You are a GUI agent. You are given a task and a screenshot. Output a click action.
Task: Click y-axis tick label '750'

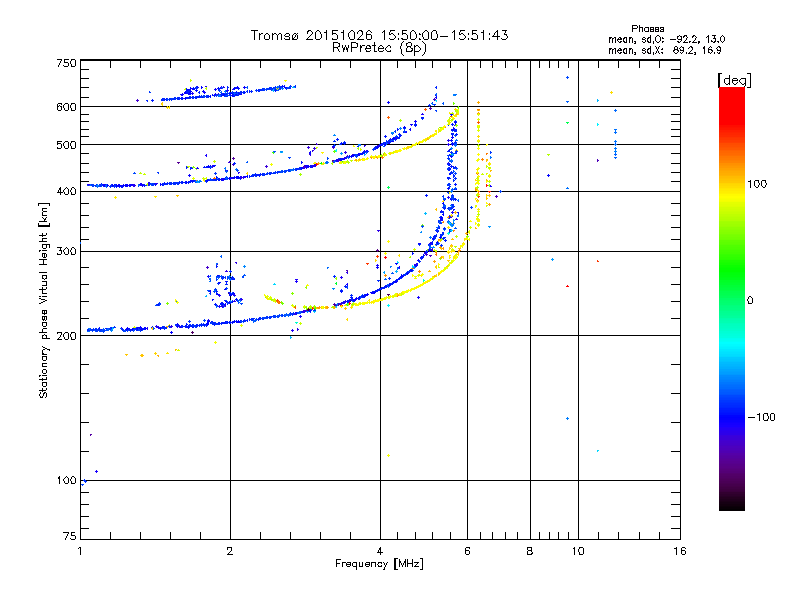coord(66,63)
